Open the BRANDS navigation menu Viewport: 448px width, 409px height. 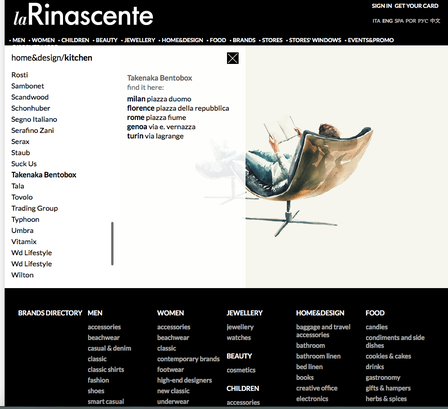click(x=244, y=40)
